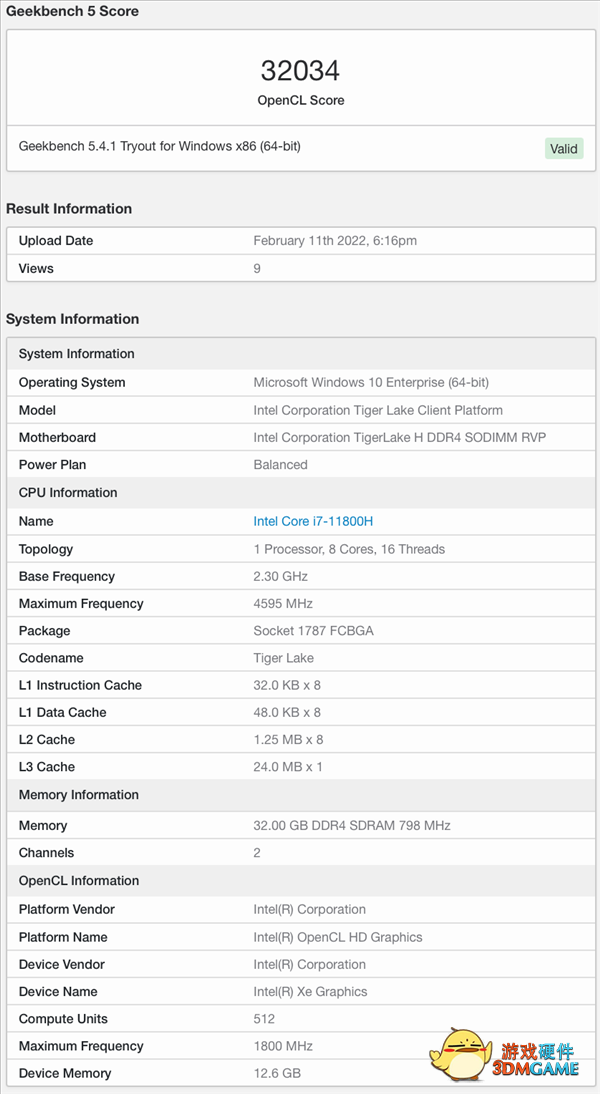Select Microsoft Windows 10 Enterprise (64-bit) value
Image resolution: width=600 pixels, height=1094 pixels.
click(x=371, y=382)
